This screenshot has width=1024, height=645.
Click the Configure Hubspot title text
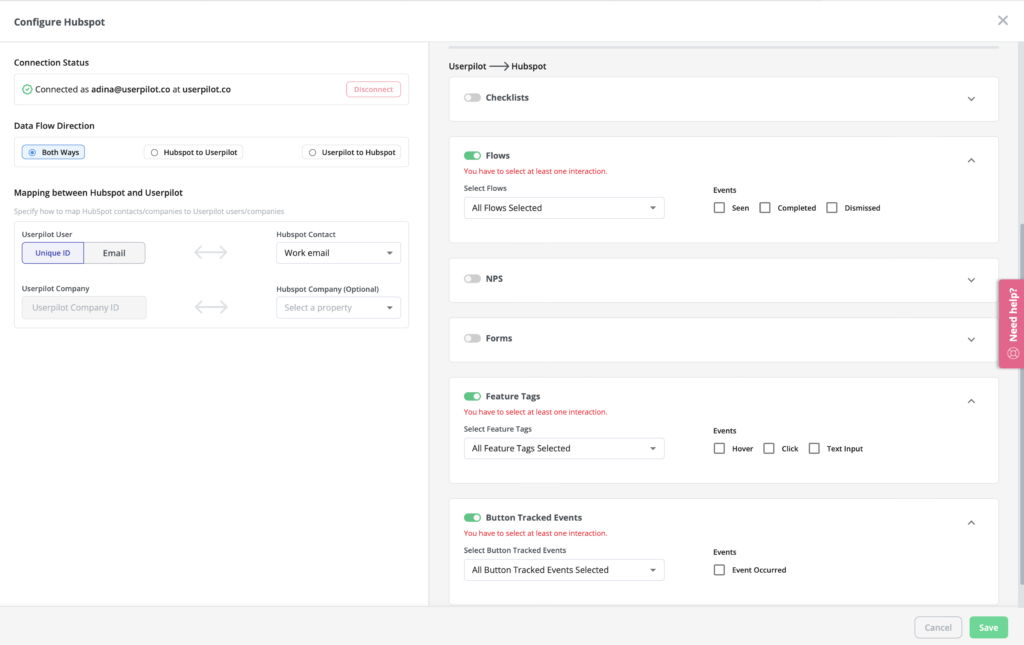click(x=59, y=22)
